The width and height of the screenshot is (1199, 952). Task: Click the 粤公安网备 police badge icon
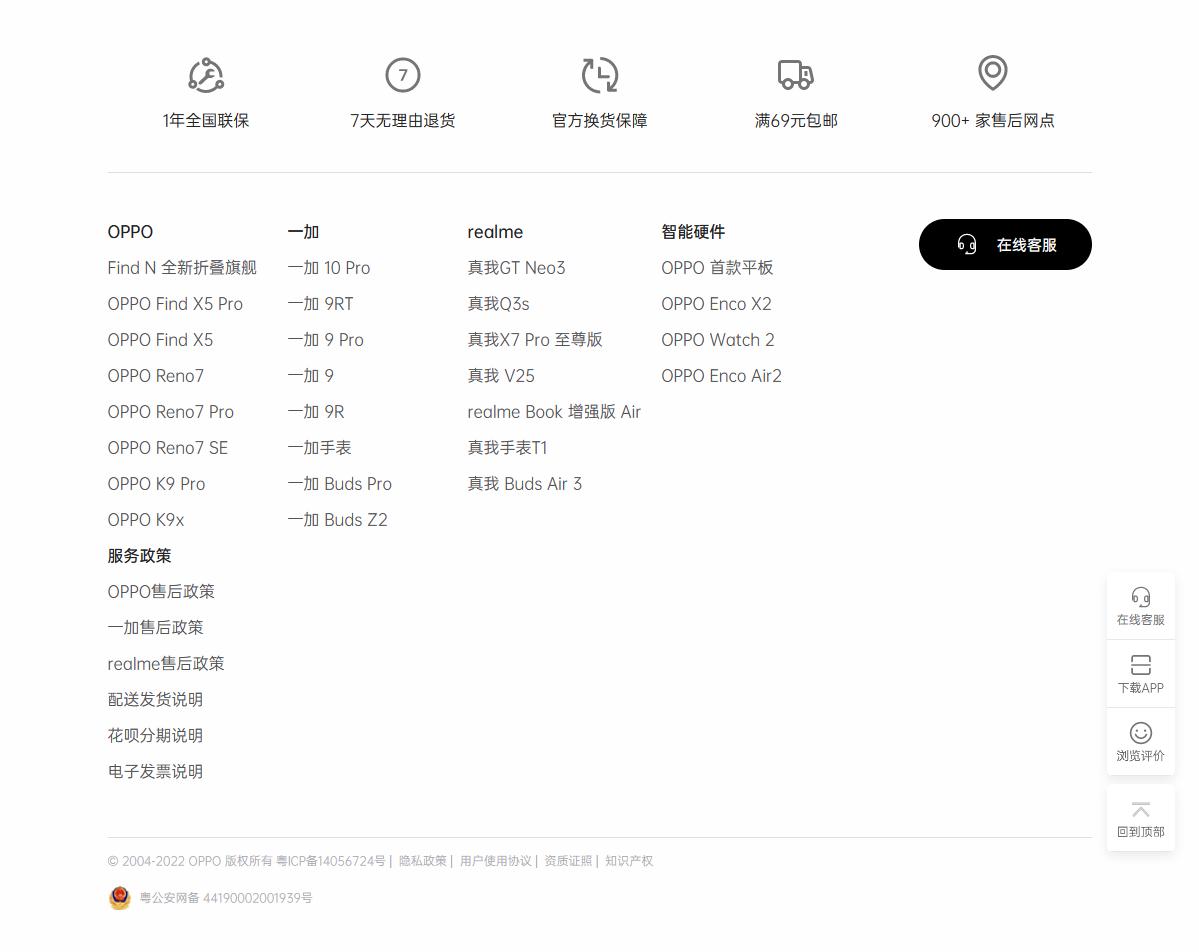coord(120,897)
